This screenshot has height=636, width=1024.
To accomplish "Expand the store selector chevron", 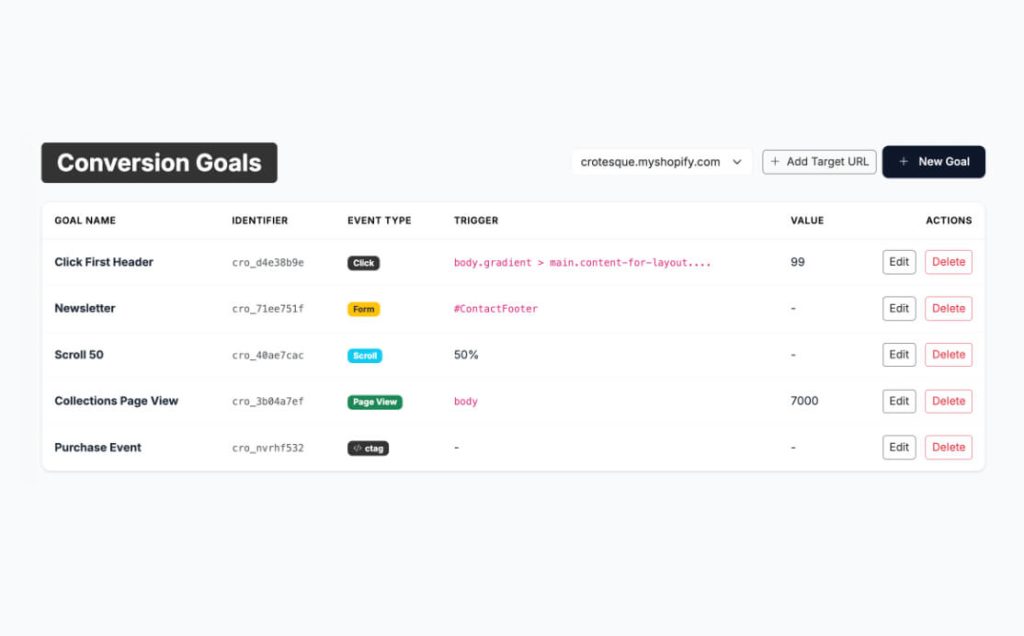I will click(x=738, y=162).
